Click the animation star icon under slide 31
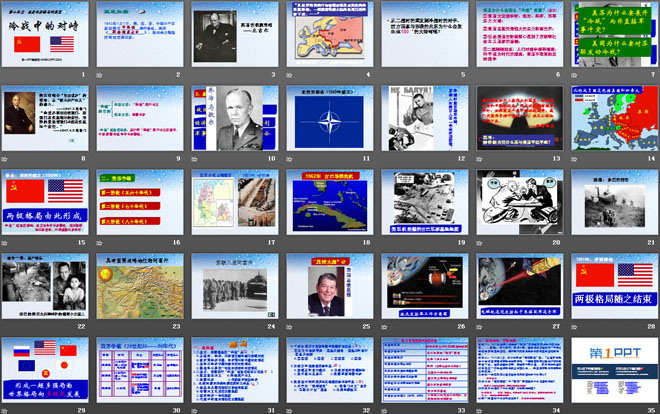660x414 pixels. [194, 410]
